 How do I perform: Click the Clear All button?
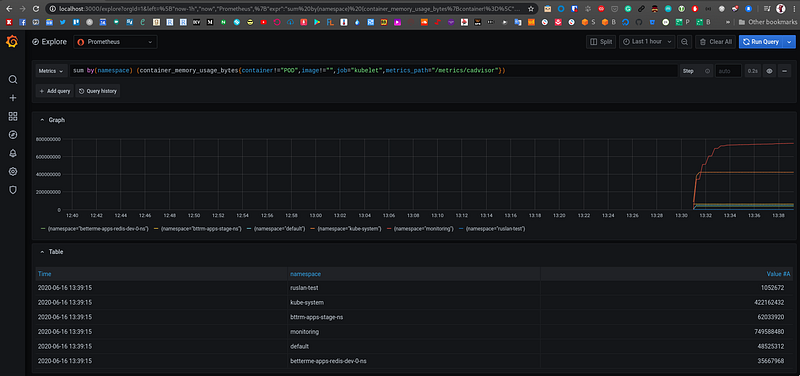715,42
